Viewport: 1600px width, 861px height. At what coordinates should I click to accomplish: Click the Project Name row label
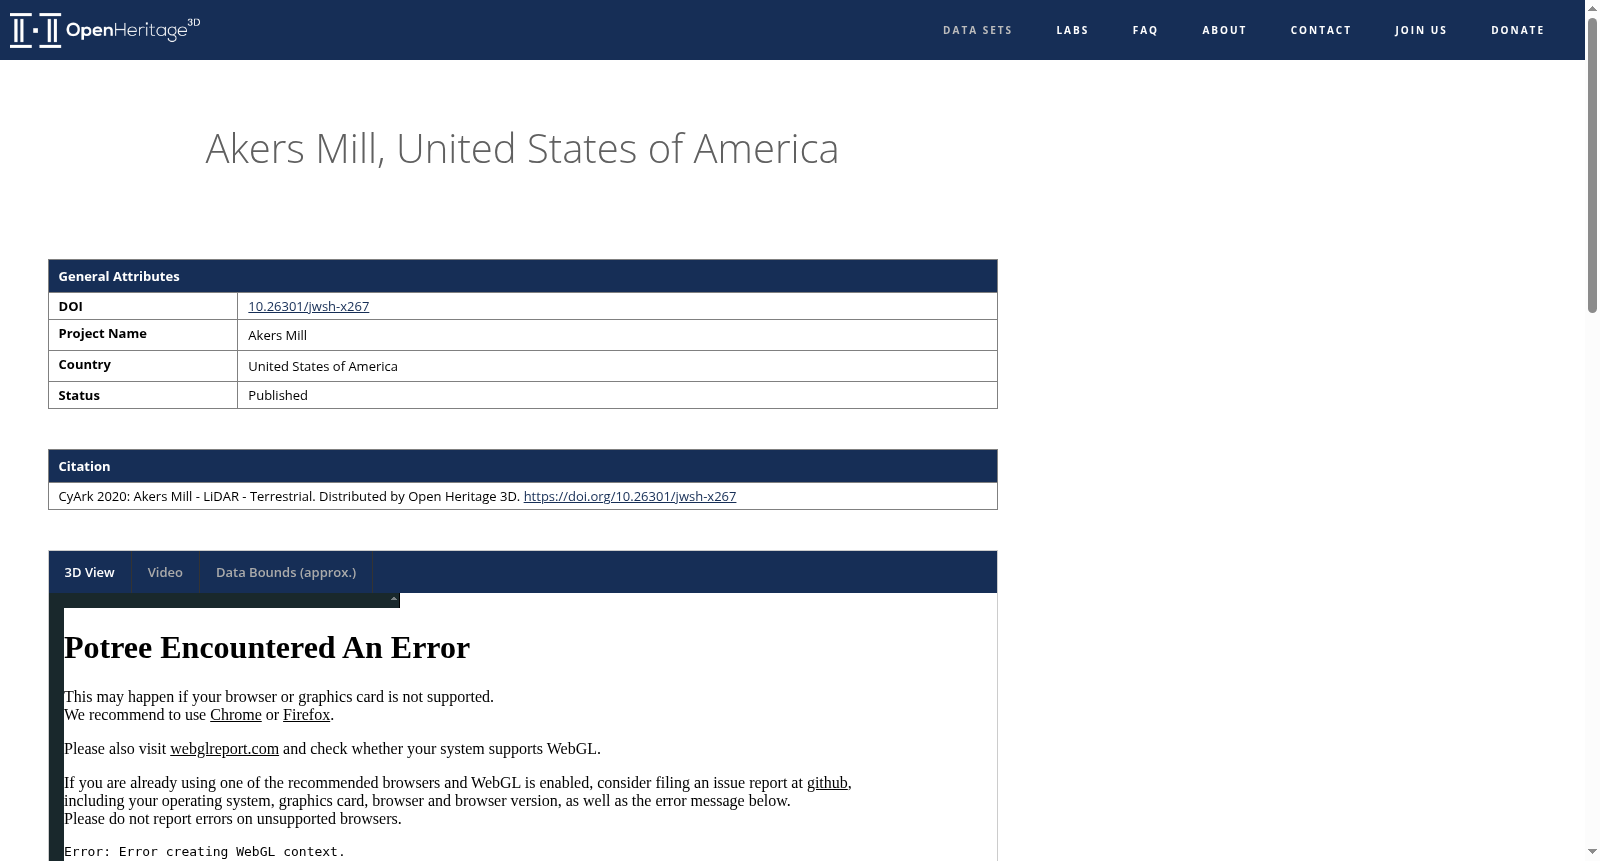click(x=102, y=334)
